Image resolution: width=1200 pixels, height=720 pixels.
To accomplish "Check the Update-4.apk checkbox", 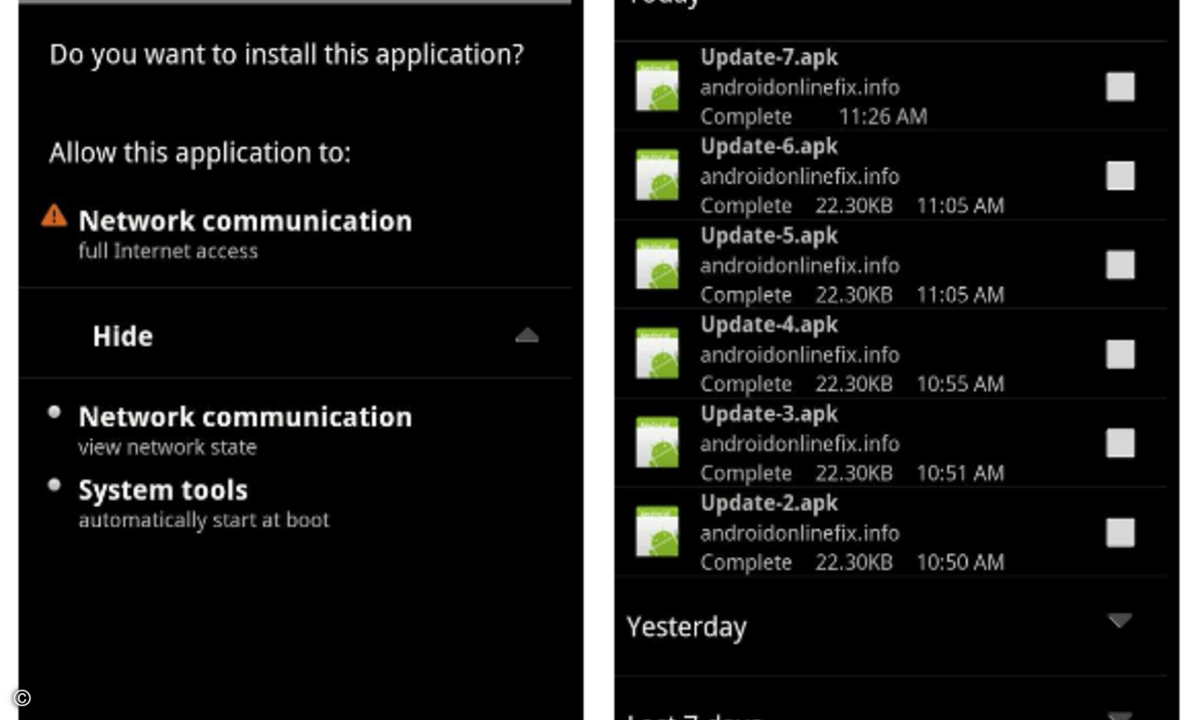I will 1120,353.
